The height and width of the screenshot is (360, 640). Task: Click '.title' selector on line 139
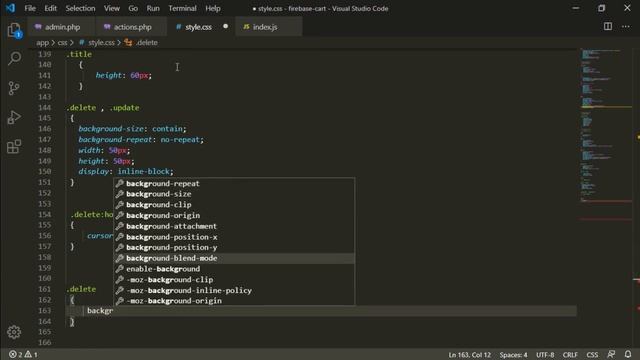tap(79, 54)
